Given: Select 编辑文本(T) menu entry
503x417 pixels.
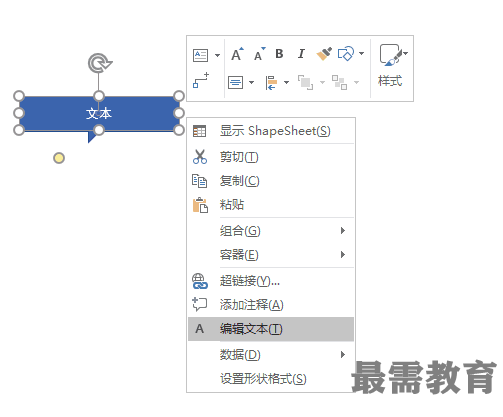Looking at the screenshot, I should click(271, 329).
